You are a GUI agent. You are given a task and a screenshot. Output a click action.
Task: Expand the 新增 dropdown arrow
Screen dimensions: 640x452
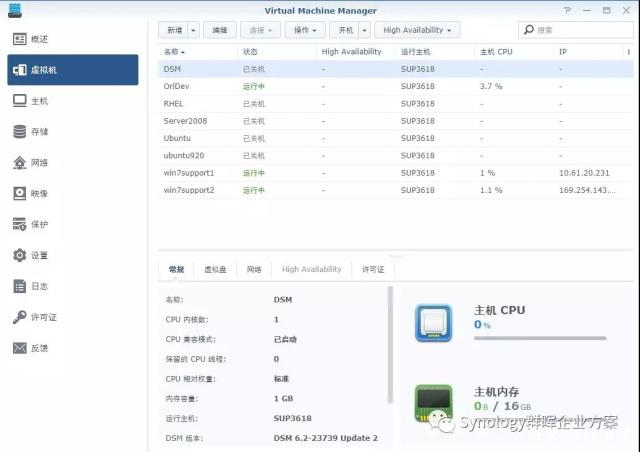coord(194,30)
